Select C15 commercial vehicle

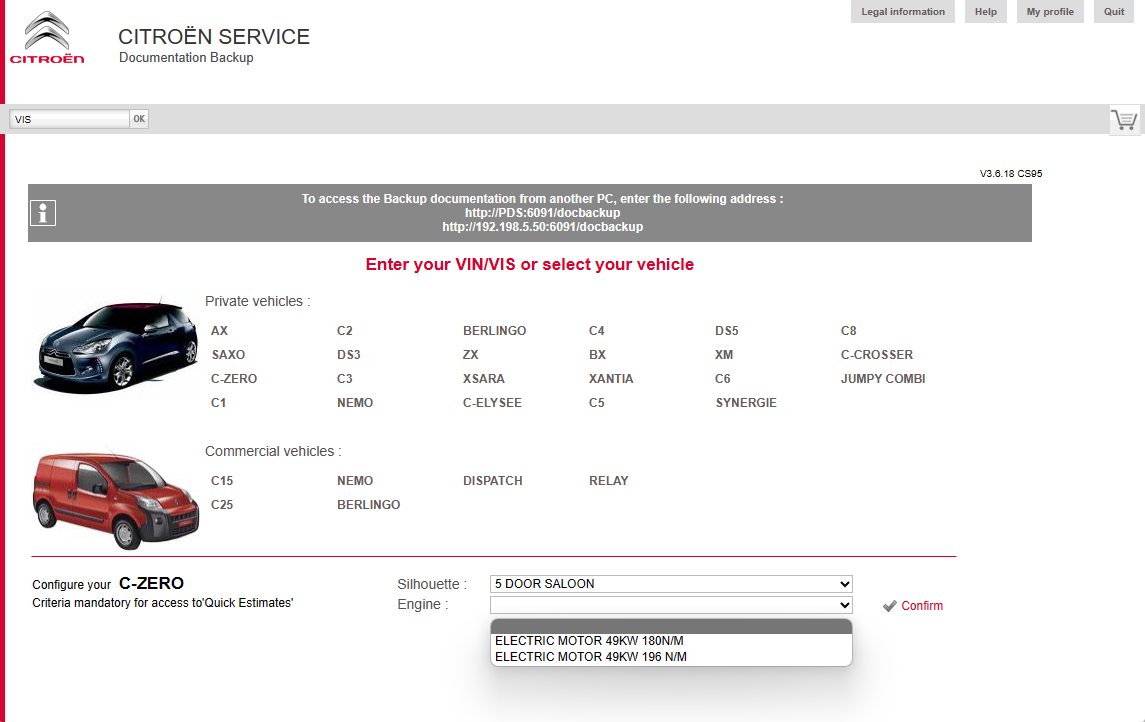pyautogui.click(x=221, y=480)
